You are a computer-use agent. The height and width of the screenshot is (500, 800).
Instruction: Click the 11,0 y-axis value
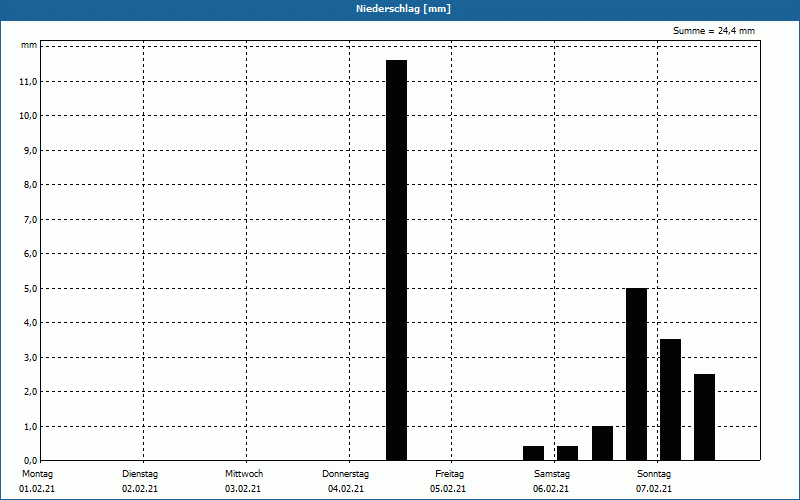tap(28, 82)
